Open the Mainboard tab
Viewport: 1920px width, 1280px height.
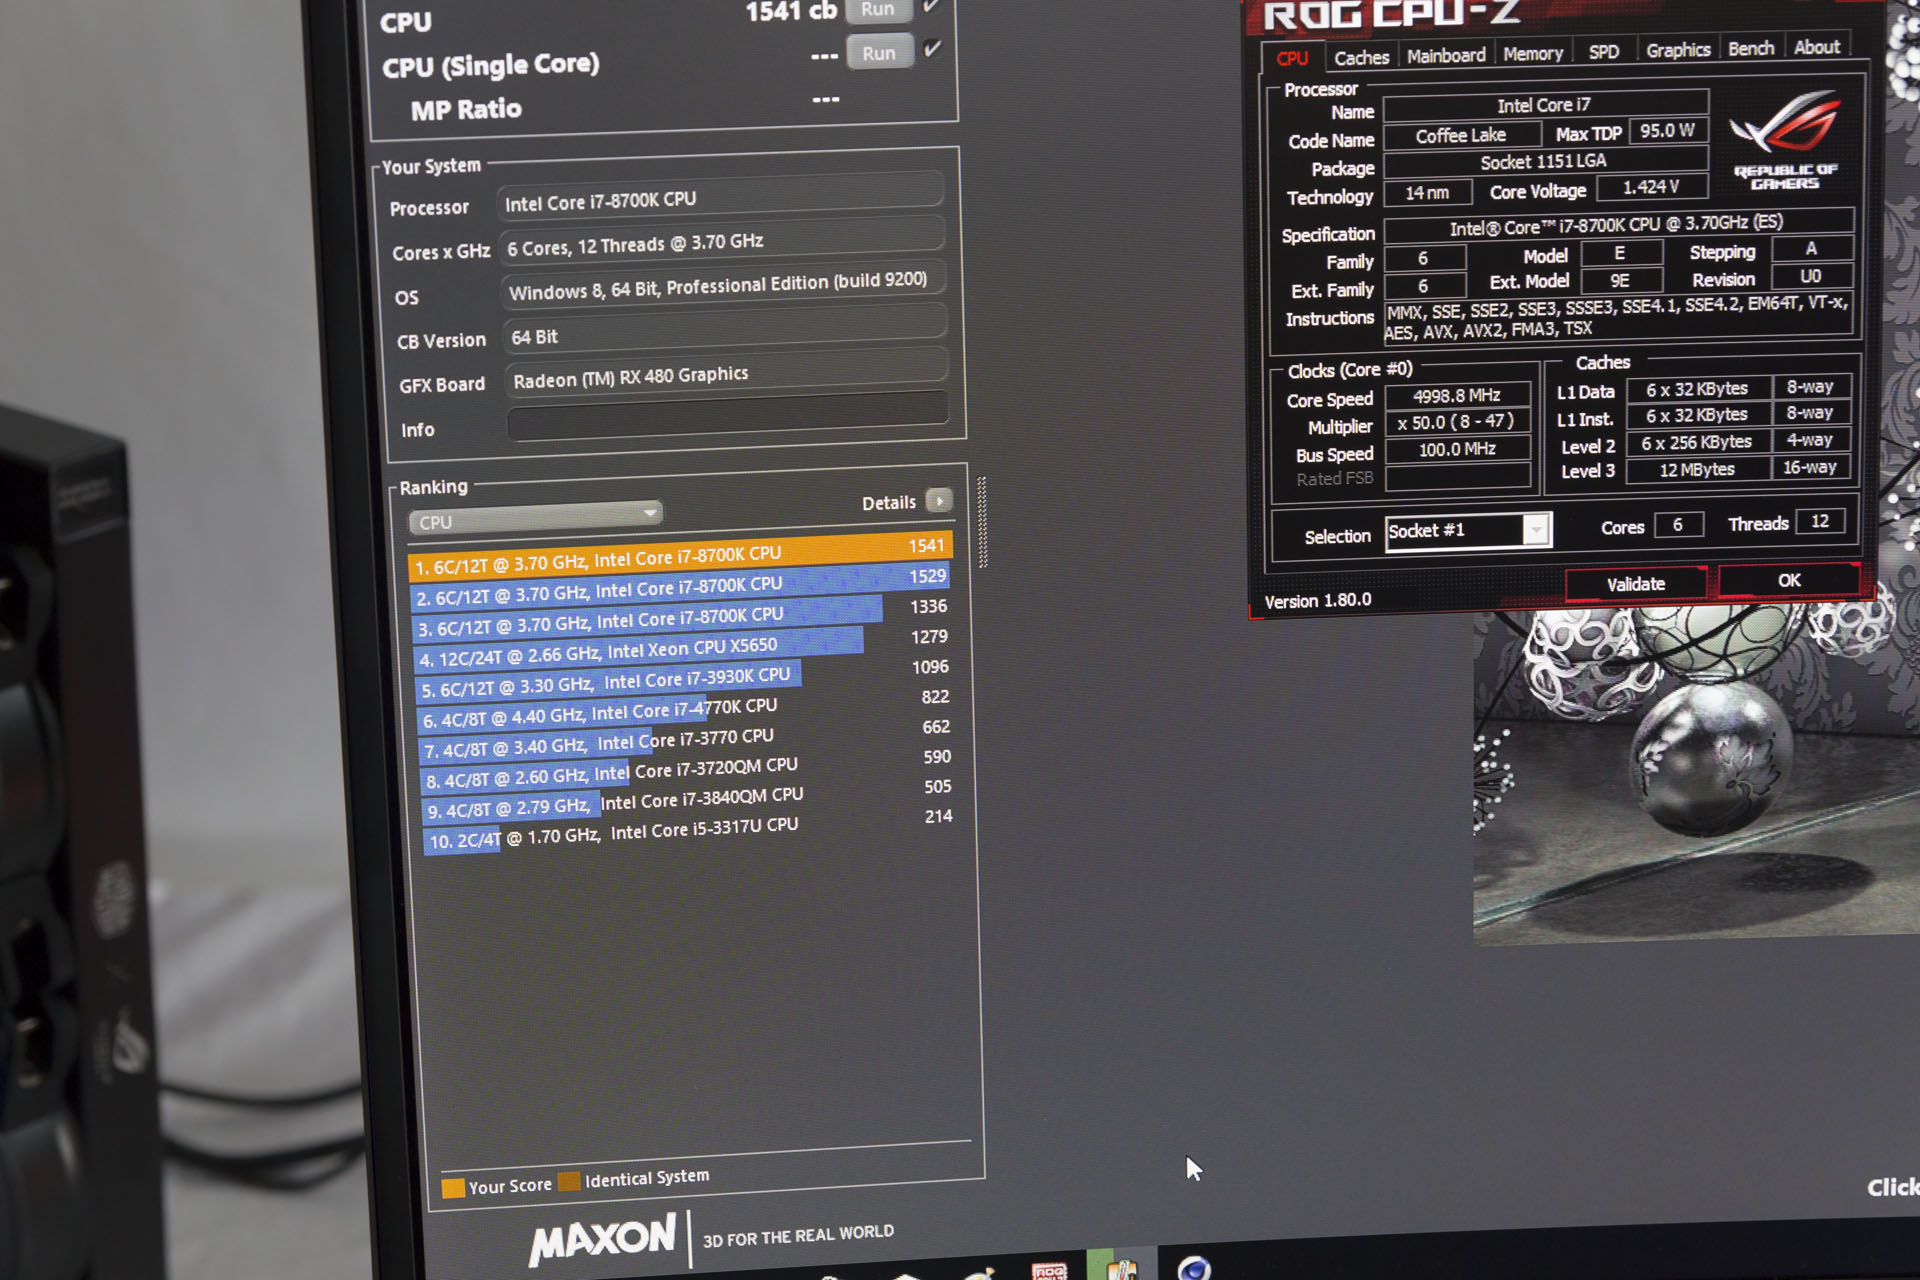(x=1446, y=56)
